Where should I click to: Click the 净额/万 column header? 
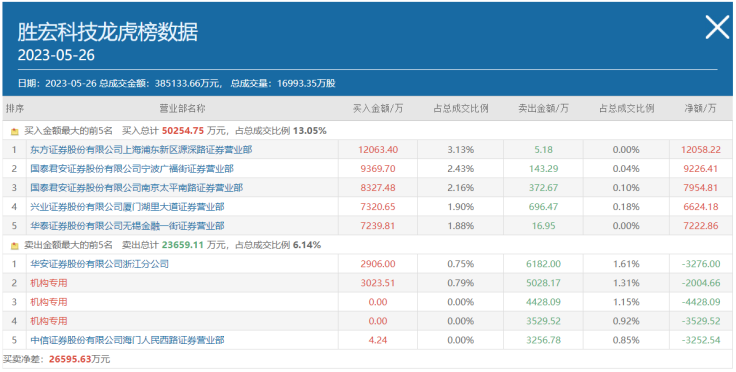pyautogui.click(x=700, y=109)
